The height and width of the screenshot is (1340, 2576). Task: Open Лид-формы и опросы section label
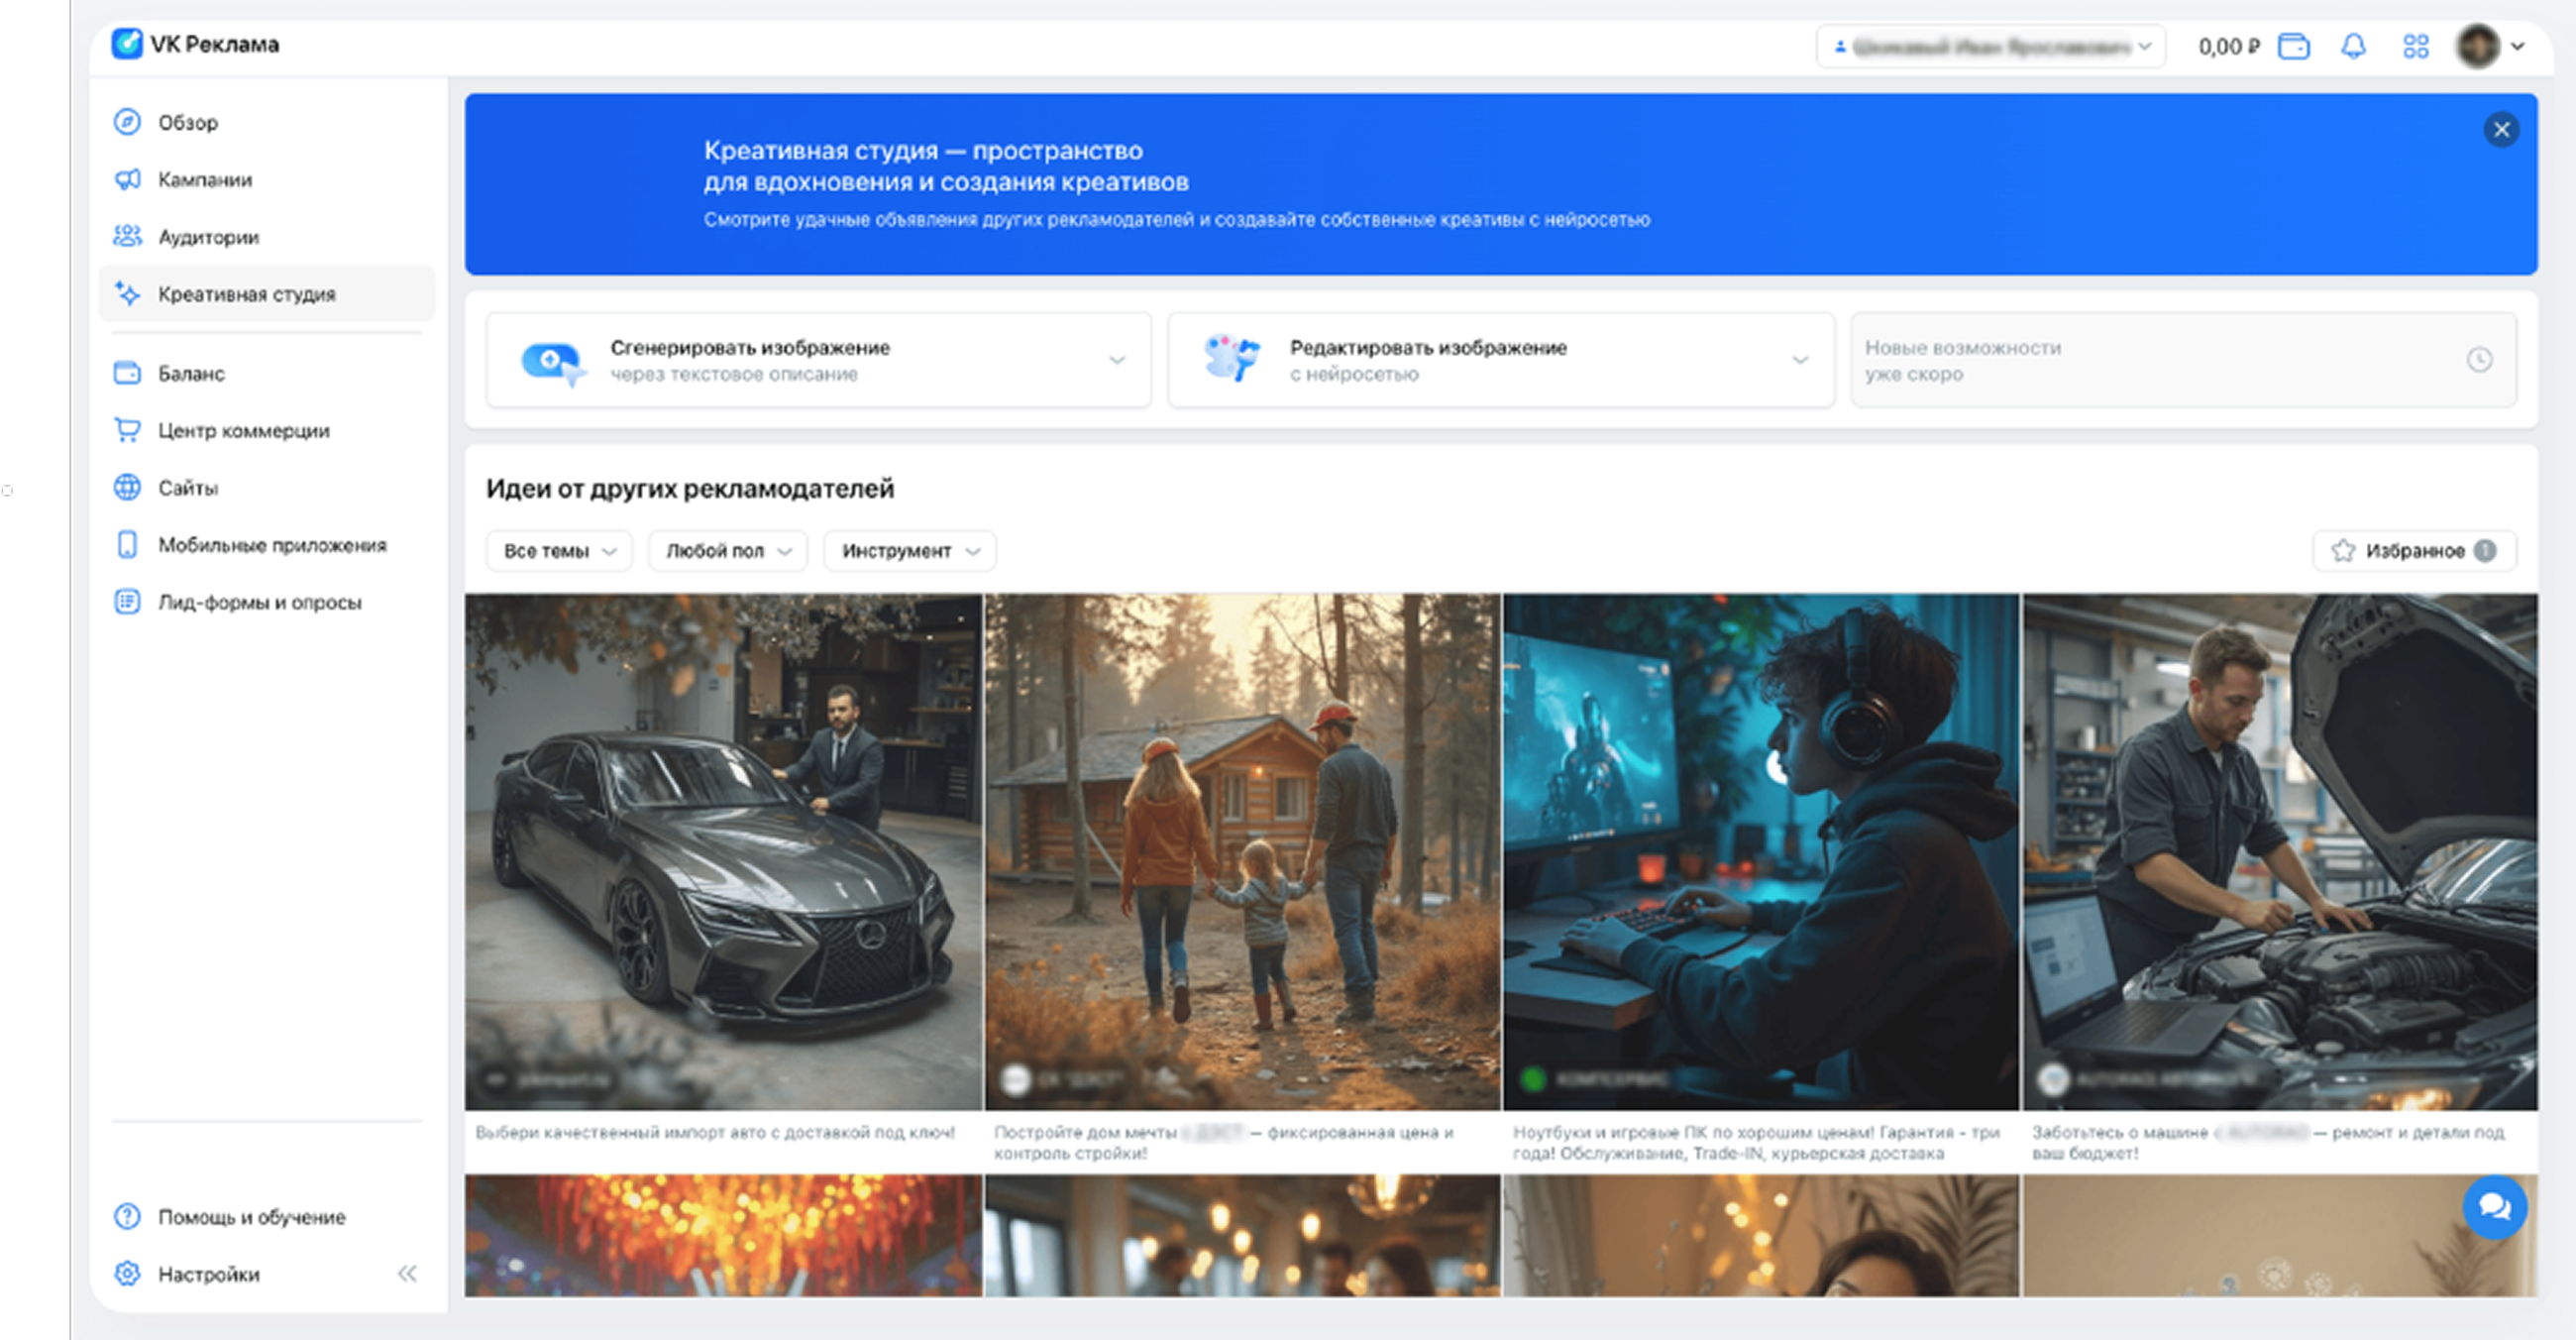click(260, 602)
